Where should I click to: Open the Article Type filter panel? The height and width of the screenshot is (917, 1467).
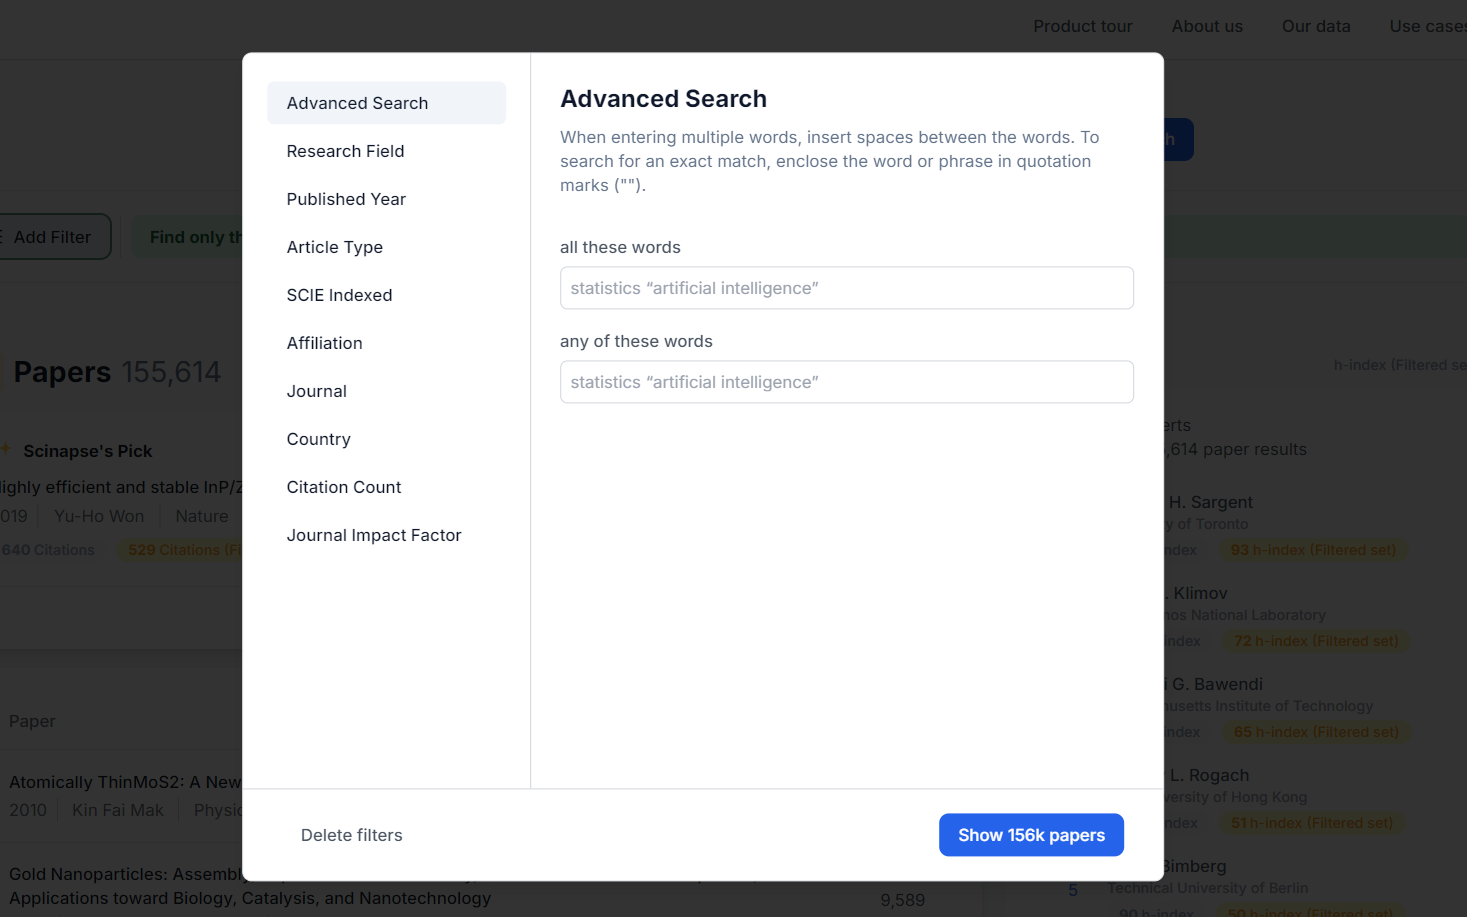(334, 247)
